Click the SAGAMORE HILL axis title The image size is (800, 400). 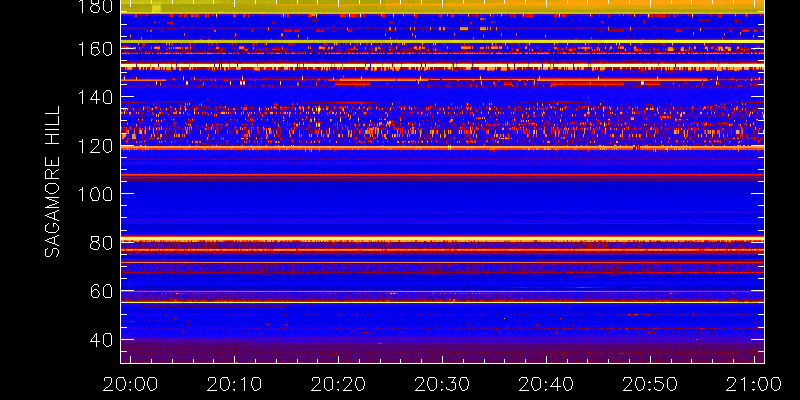(x=53, y=182)
